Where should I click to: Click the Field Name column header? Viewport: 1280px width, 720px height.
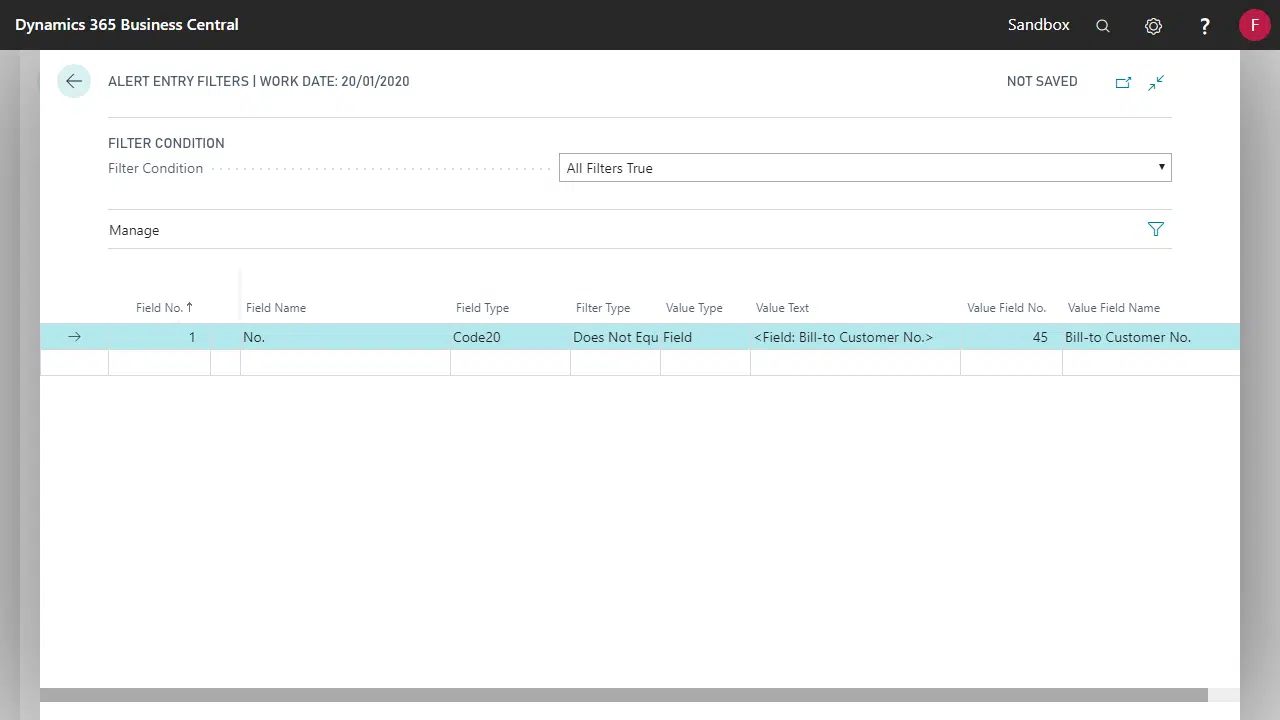pos(276,308)
